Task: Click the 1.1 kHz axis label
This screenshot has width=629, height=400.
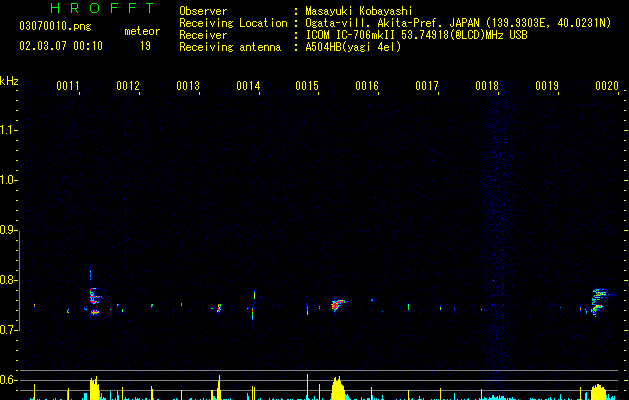Action: [8, 130]
